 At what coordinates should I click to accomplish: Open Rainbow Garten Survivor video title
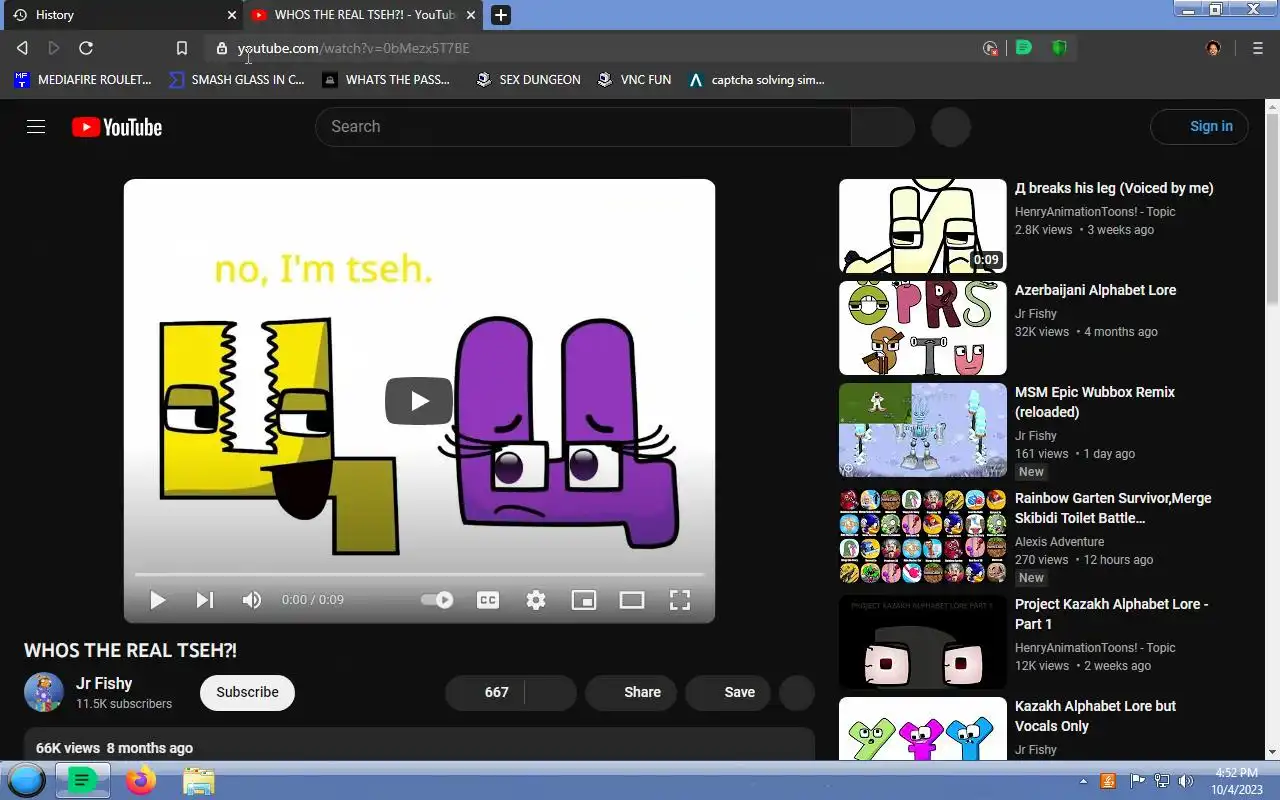coord(1113,508)
